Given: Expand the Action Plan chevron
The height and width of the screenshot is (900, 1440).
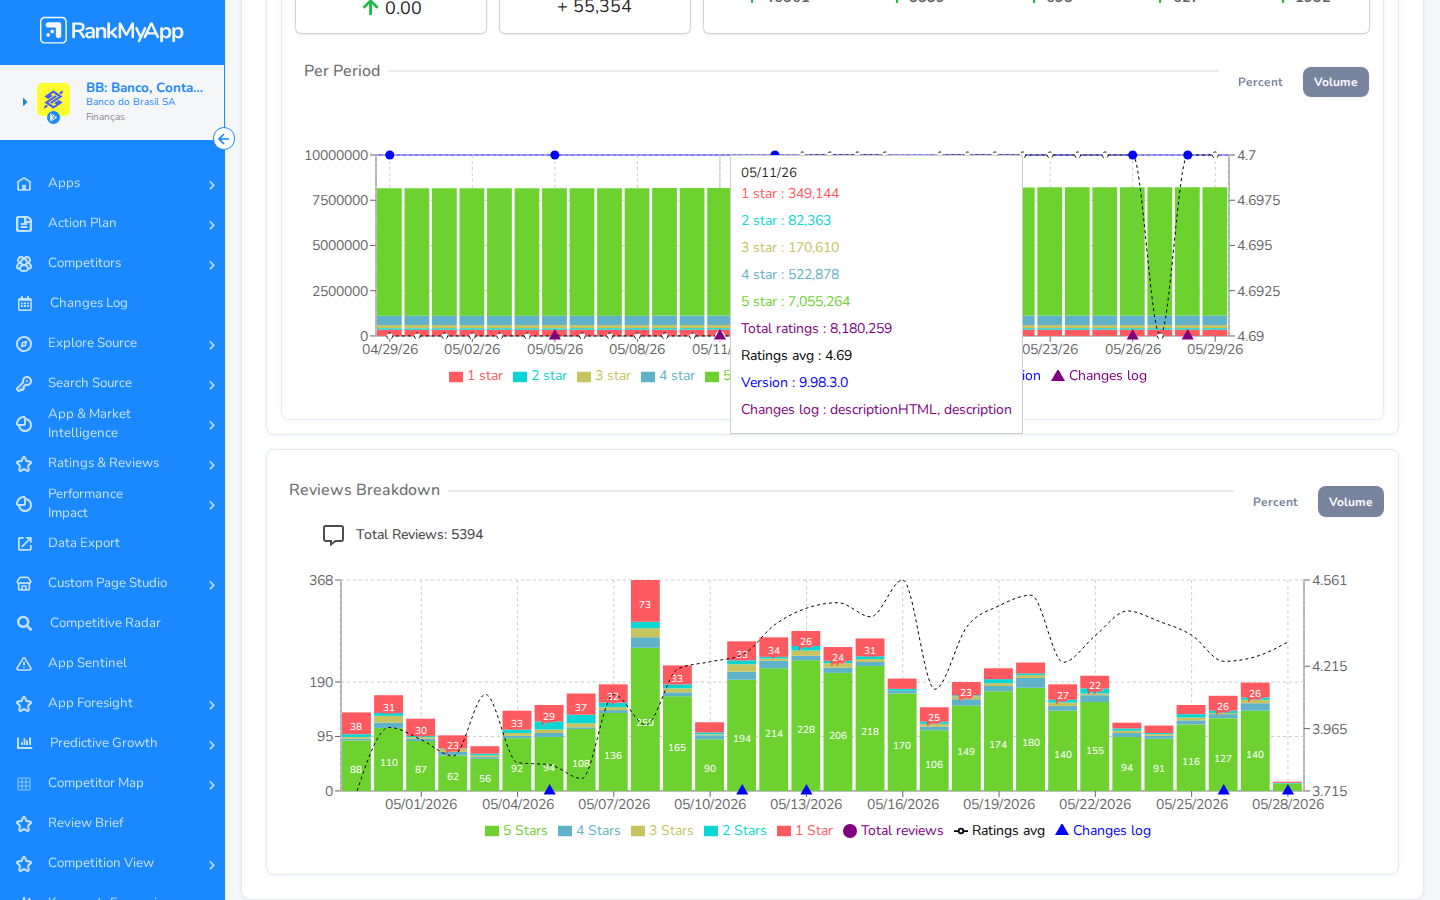Looking at the screenshot, I should [x=212, y=225].
